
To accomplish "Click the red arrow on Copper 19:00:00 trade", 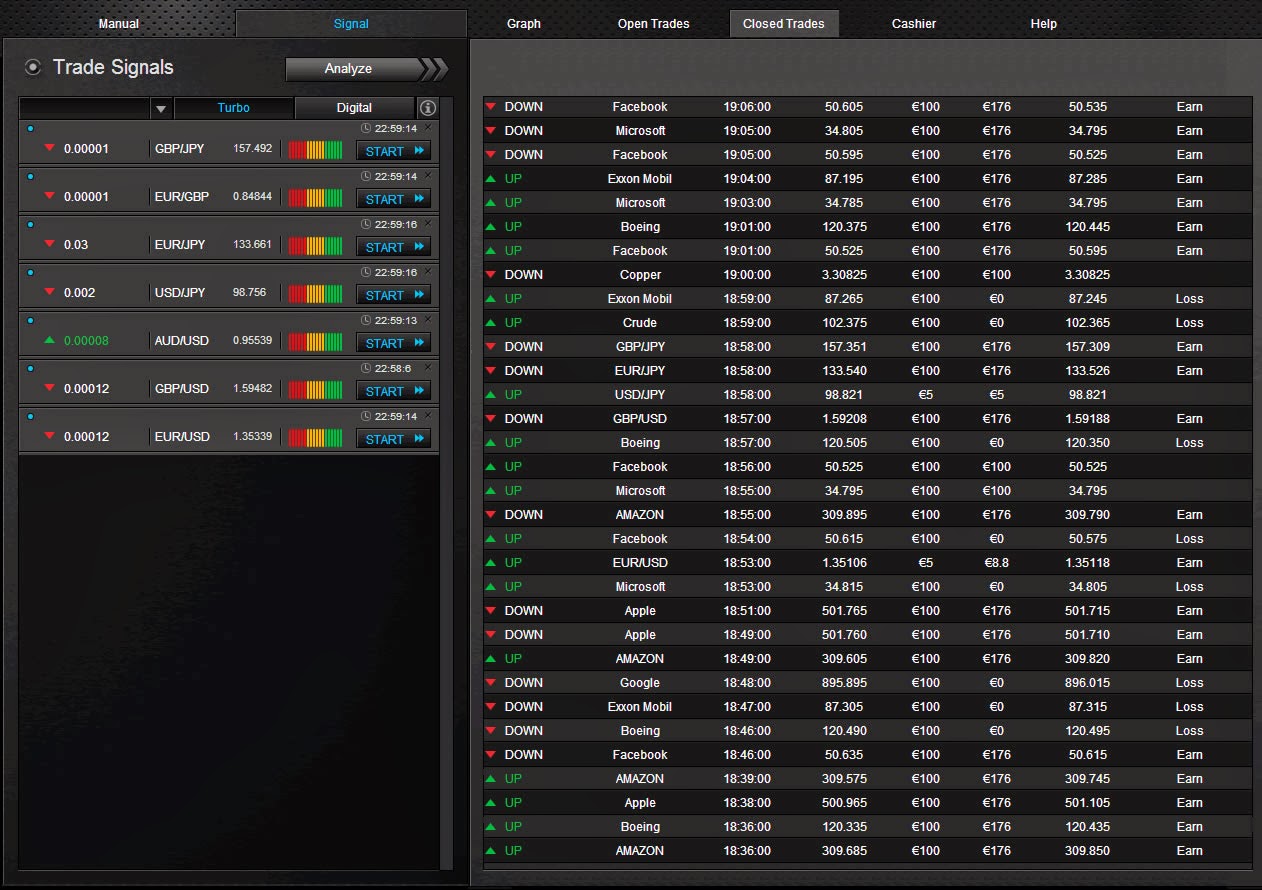I will [x=491, y=274].
